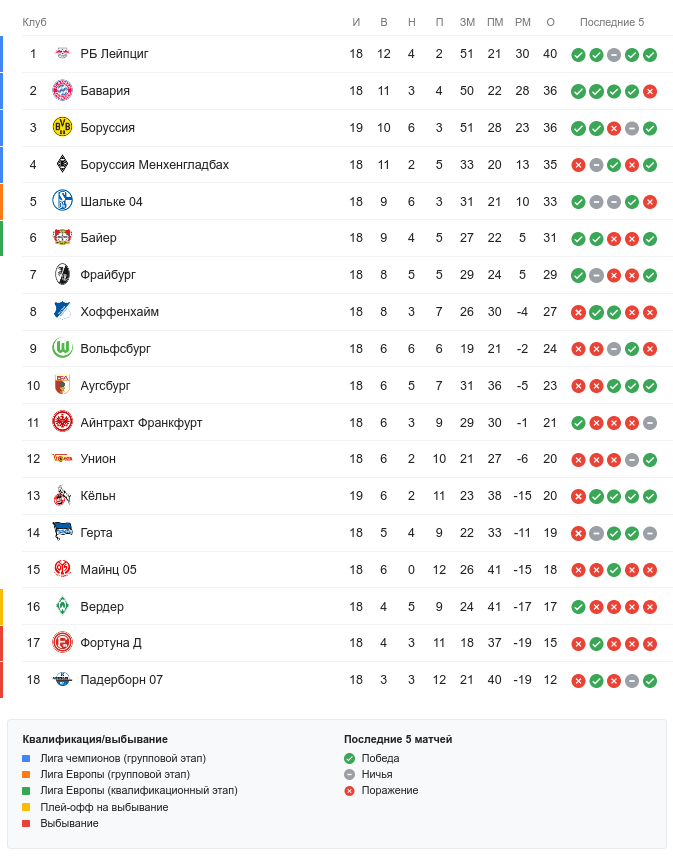Click the RB Leipzig club logo

pyautogui.click(x=62, y=54)
